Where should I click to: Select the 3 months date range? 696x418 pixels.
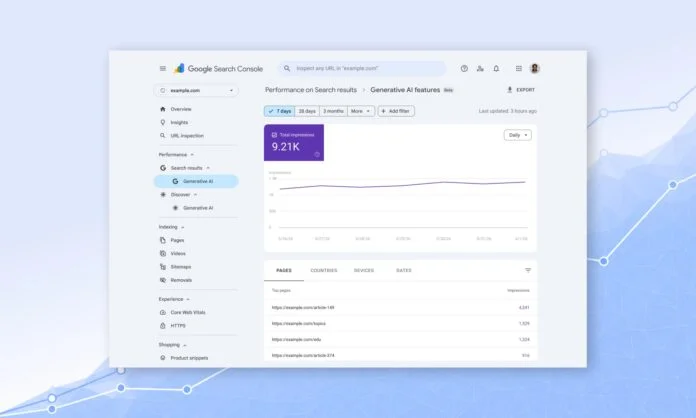[333, 111]
